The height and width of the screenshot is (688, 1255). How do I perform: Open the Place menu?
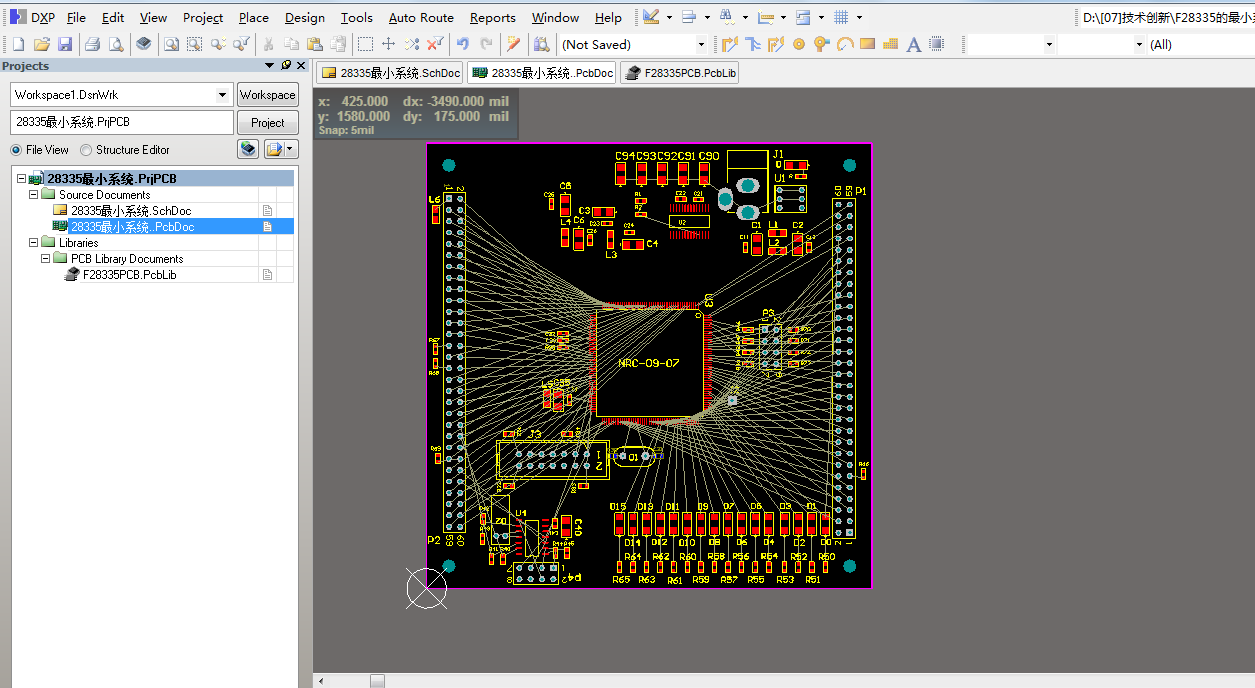point(254,18)
